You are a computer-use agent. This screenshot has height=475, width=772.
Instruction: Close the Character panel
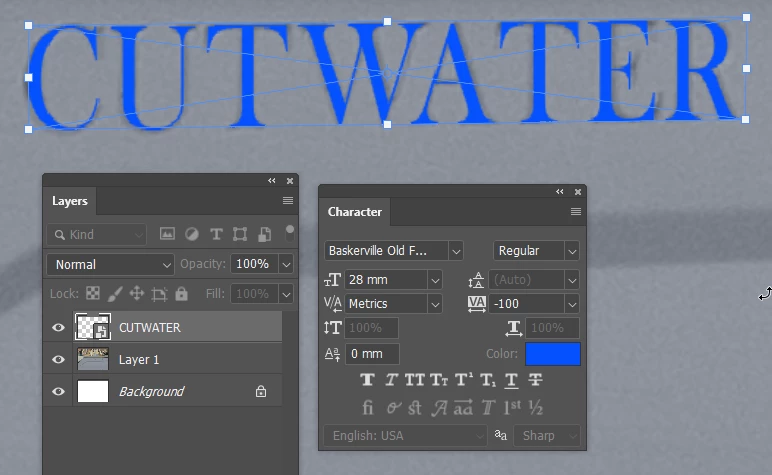pos(578,191)
